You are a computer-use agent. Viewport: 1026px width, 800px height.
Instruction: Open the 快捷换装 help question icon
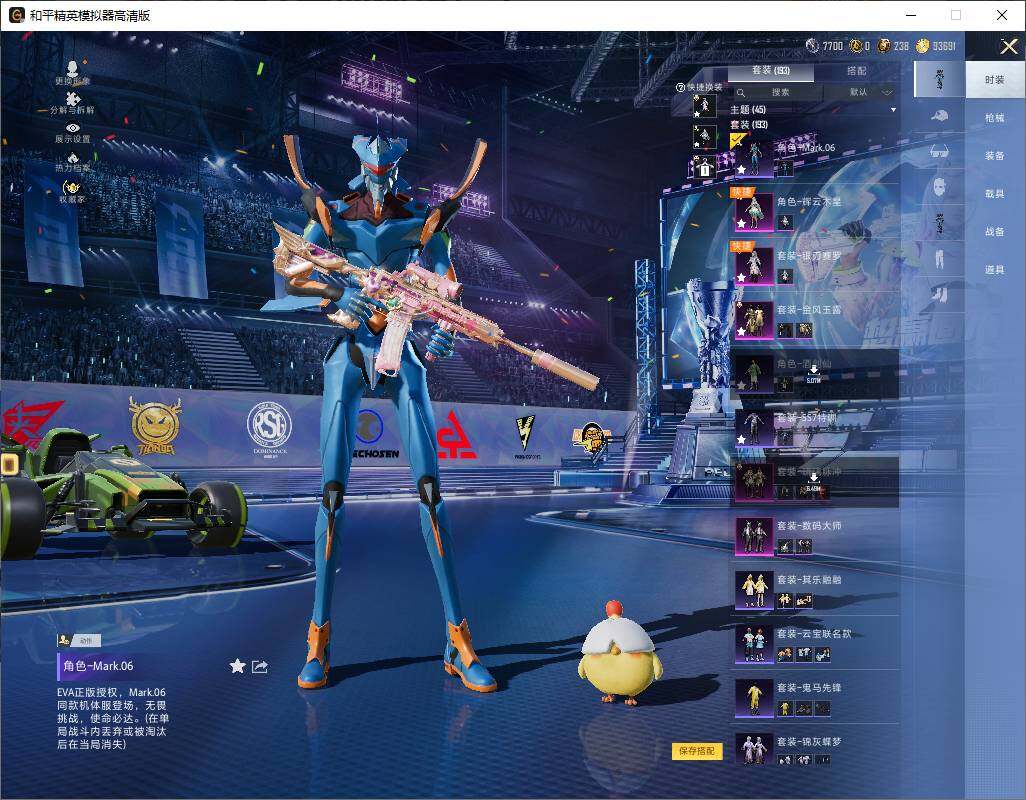click(680, 87)
